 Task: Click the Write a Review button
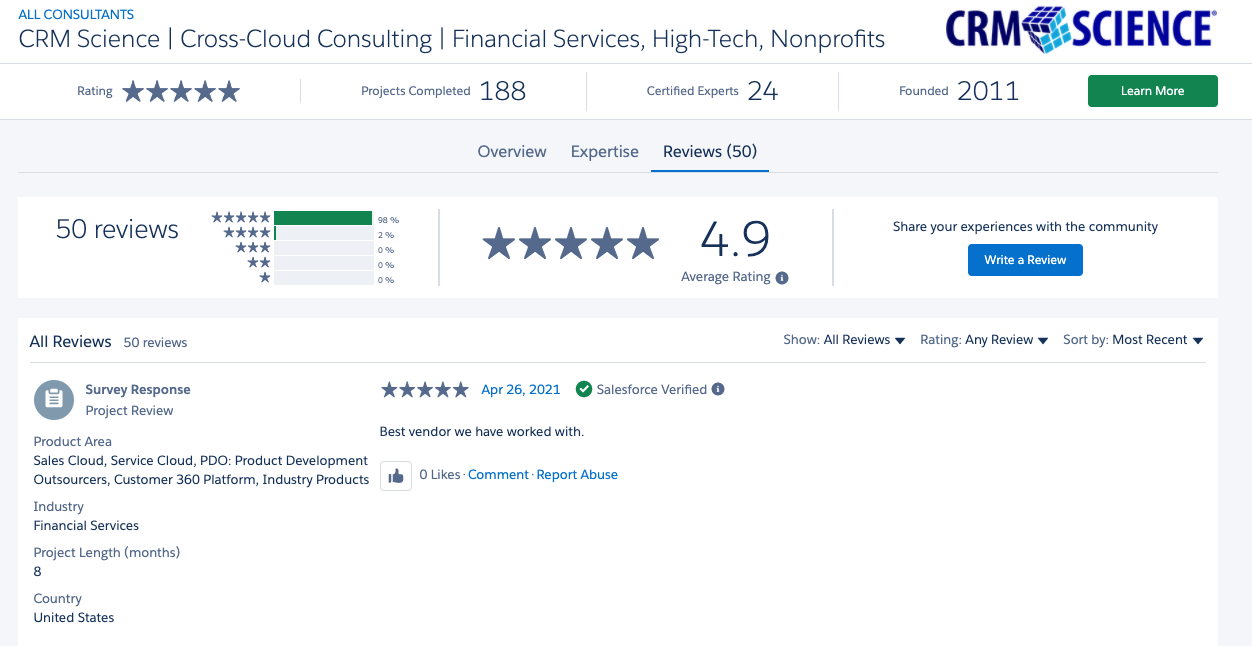pos(1025,260)
